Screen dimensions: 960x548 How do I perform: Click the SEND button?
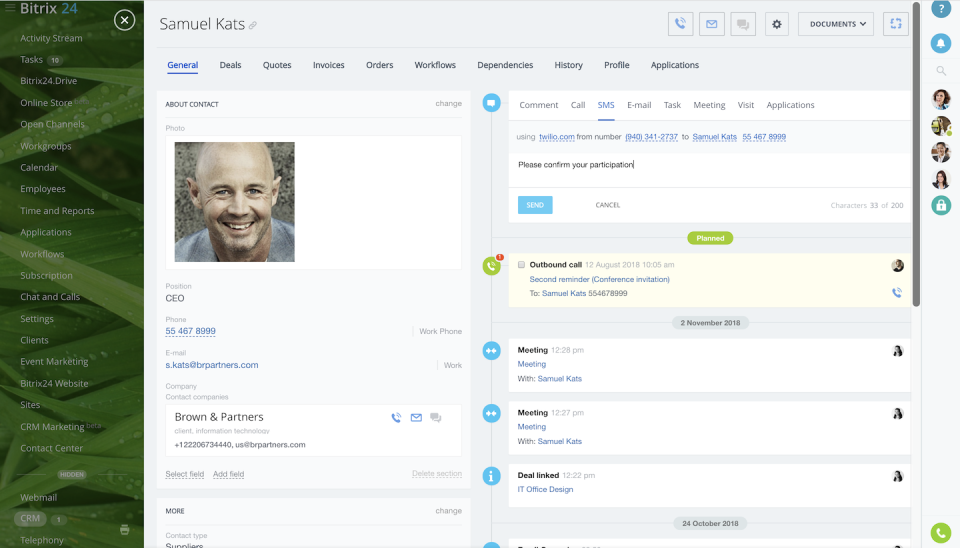[535, 205]
